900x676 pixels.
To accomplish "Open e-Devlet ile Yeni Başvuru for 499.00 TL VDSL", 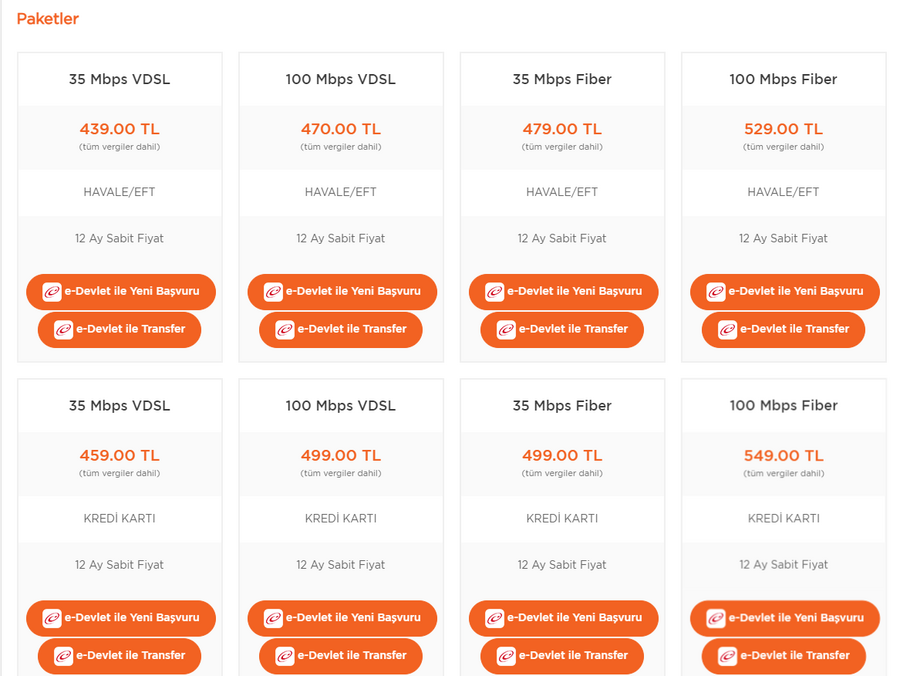I will coord(342,619).
